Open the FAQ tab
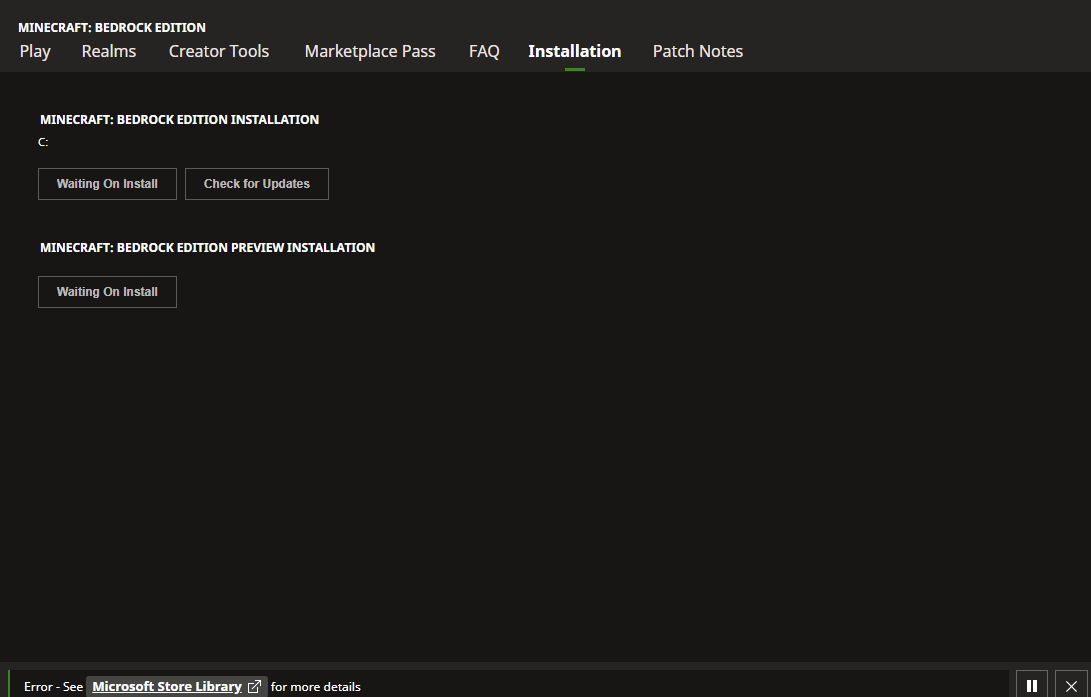1091x697 pixels. (484, 51)
